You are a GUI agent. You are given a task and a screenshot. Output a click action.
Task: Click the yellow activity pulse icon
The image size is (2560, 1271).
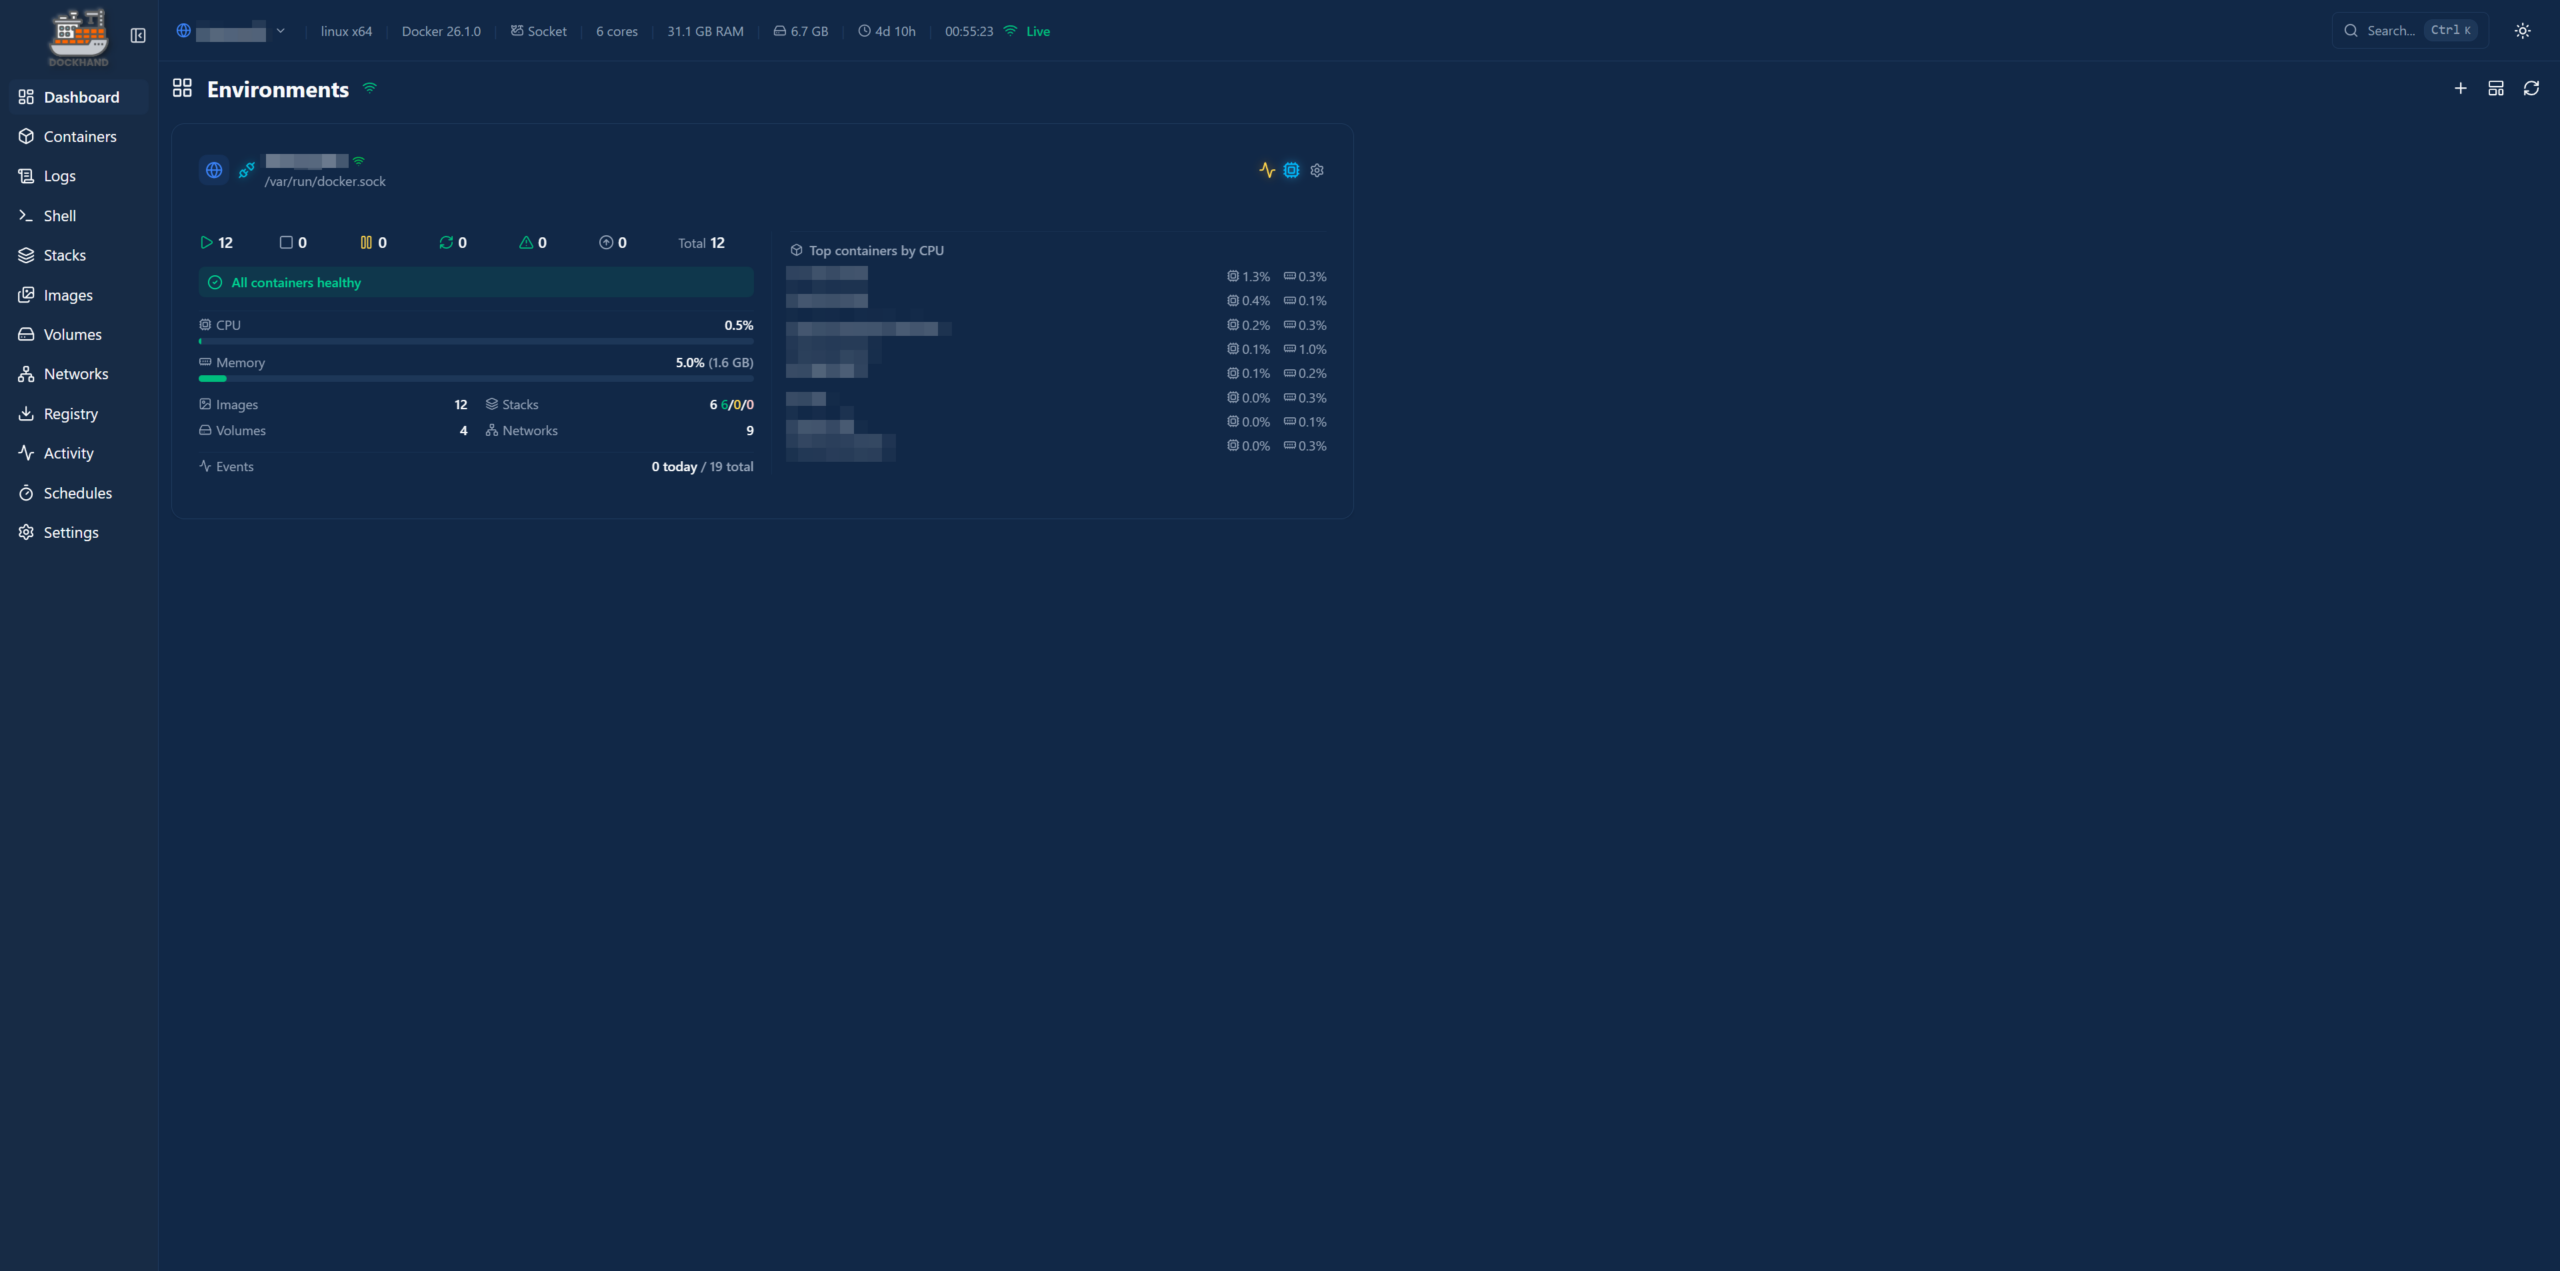1266,171
